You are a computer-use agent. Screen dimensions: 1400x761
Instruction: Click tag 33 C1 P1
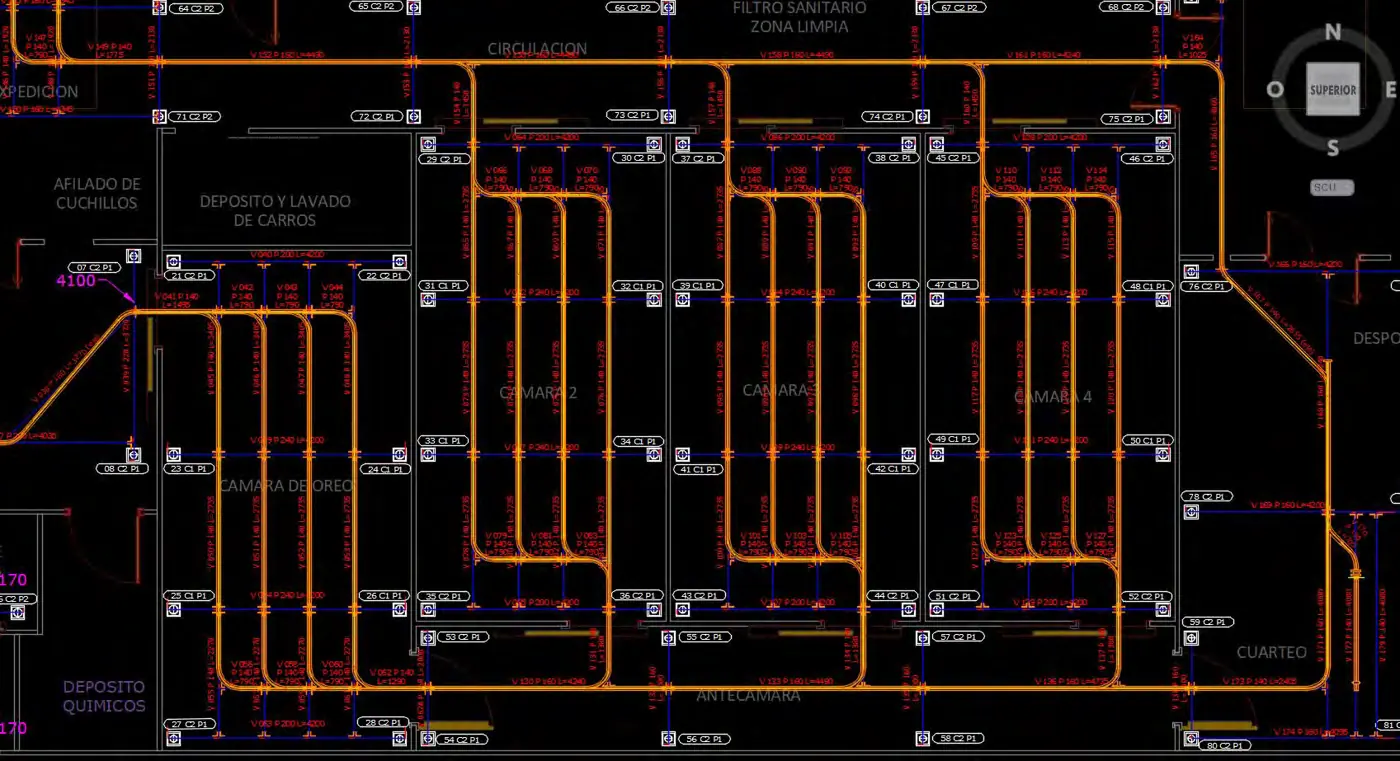click(x=443, y=441)
